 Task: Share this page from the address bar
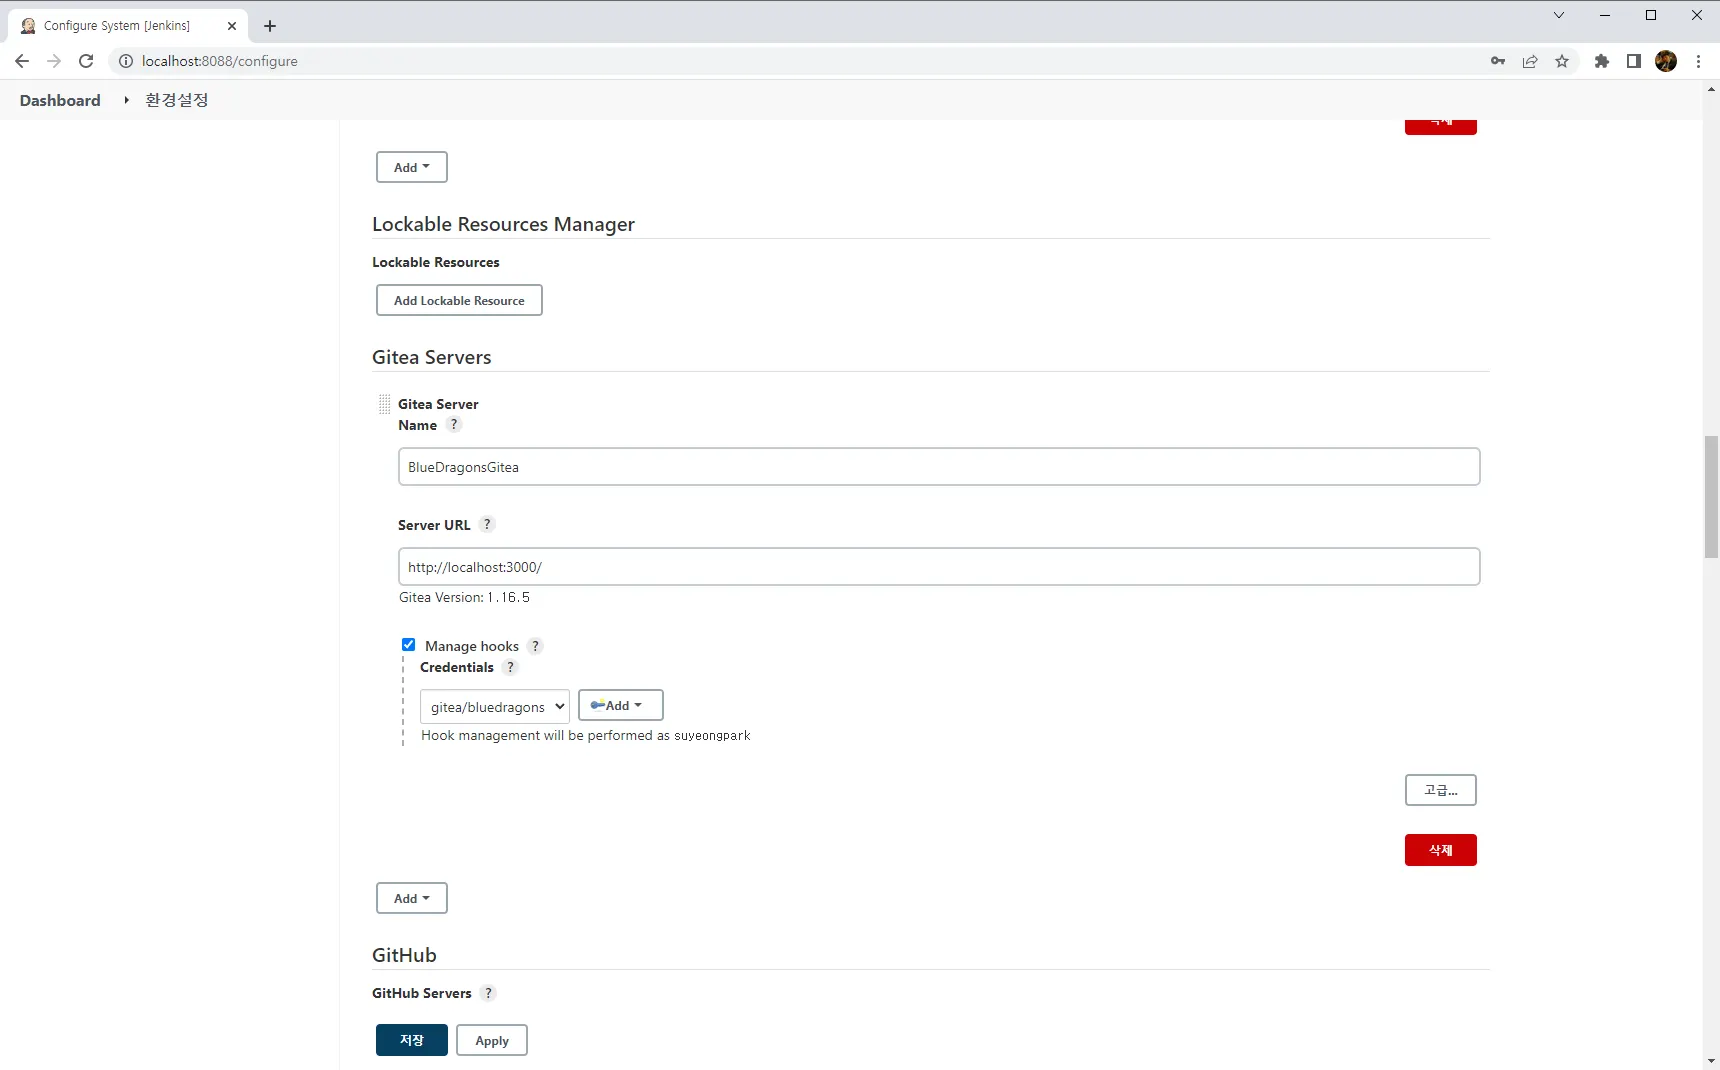pyautogui.click(x=1530, y=61)
